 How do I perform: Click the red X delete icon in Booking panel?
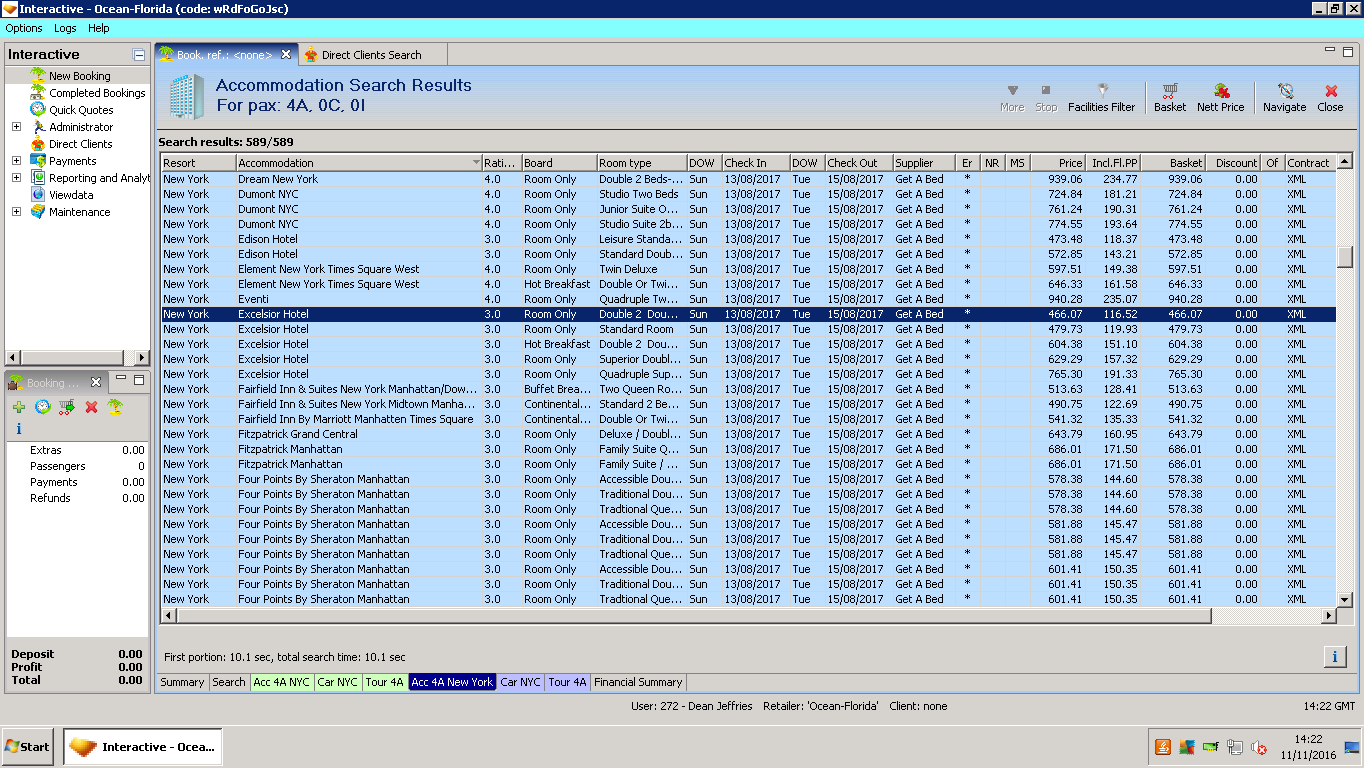(91, 407)
